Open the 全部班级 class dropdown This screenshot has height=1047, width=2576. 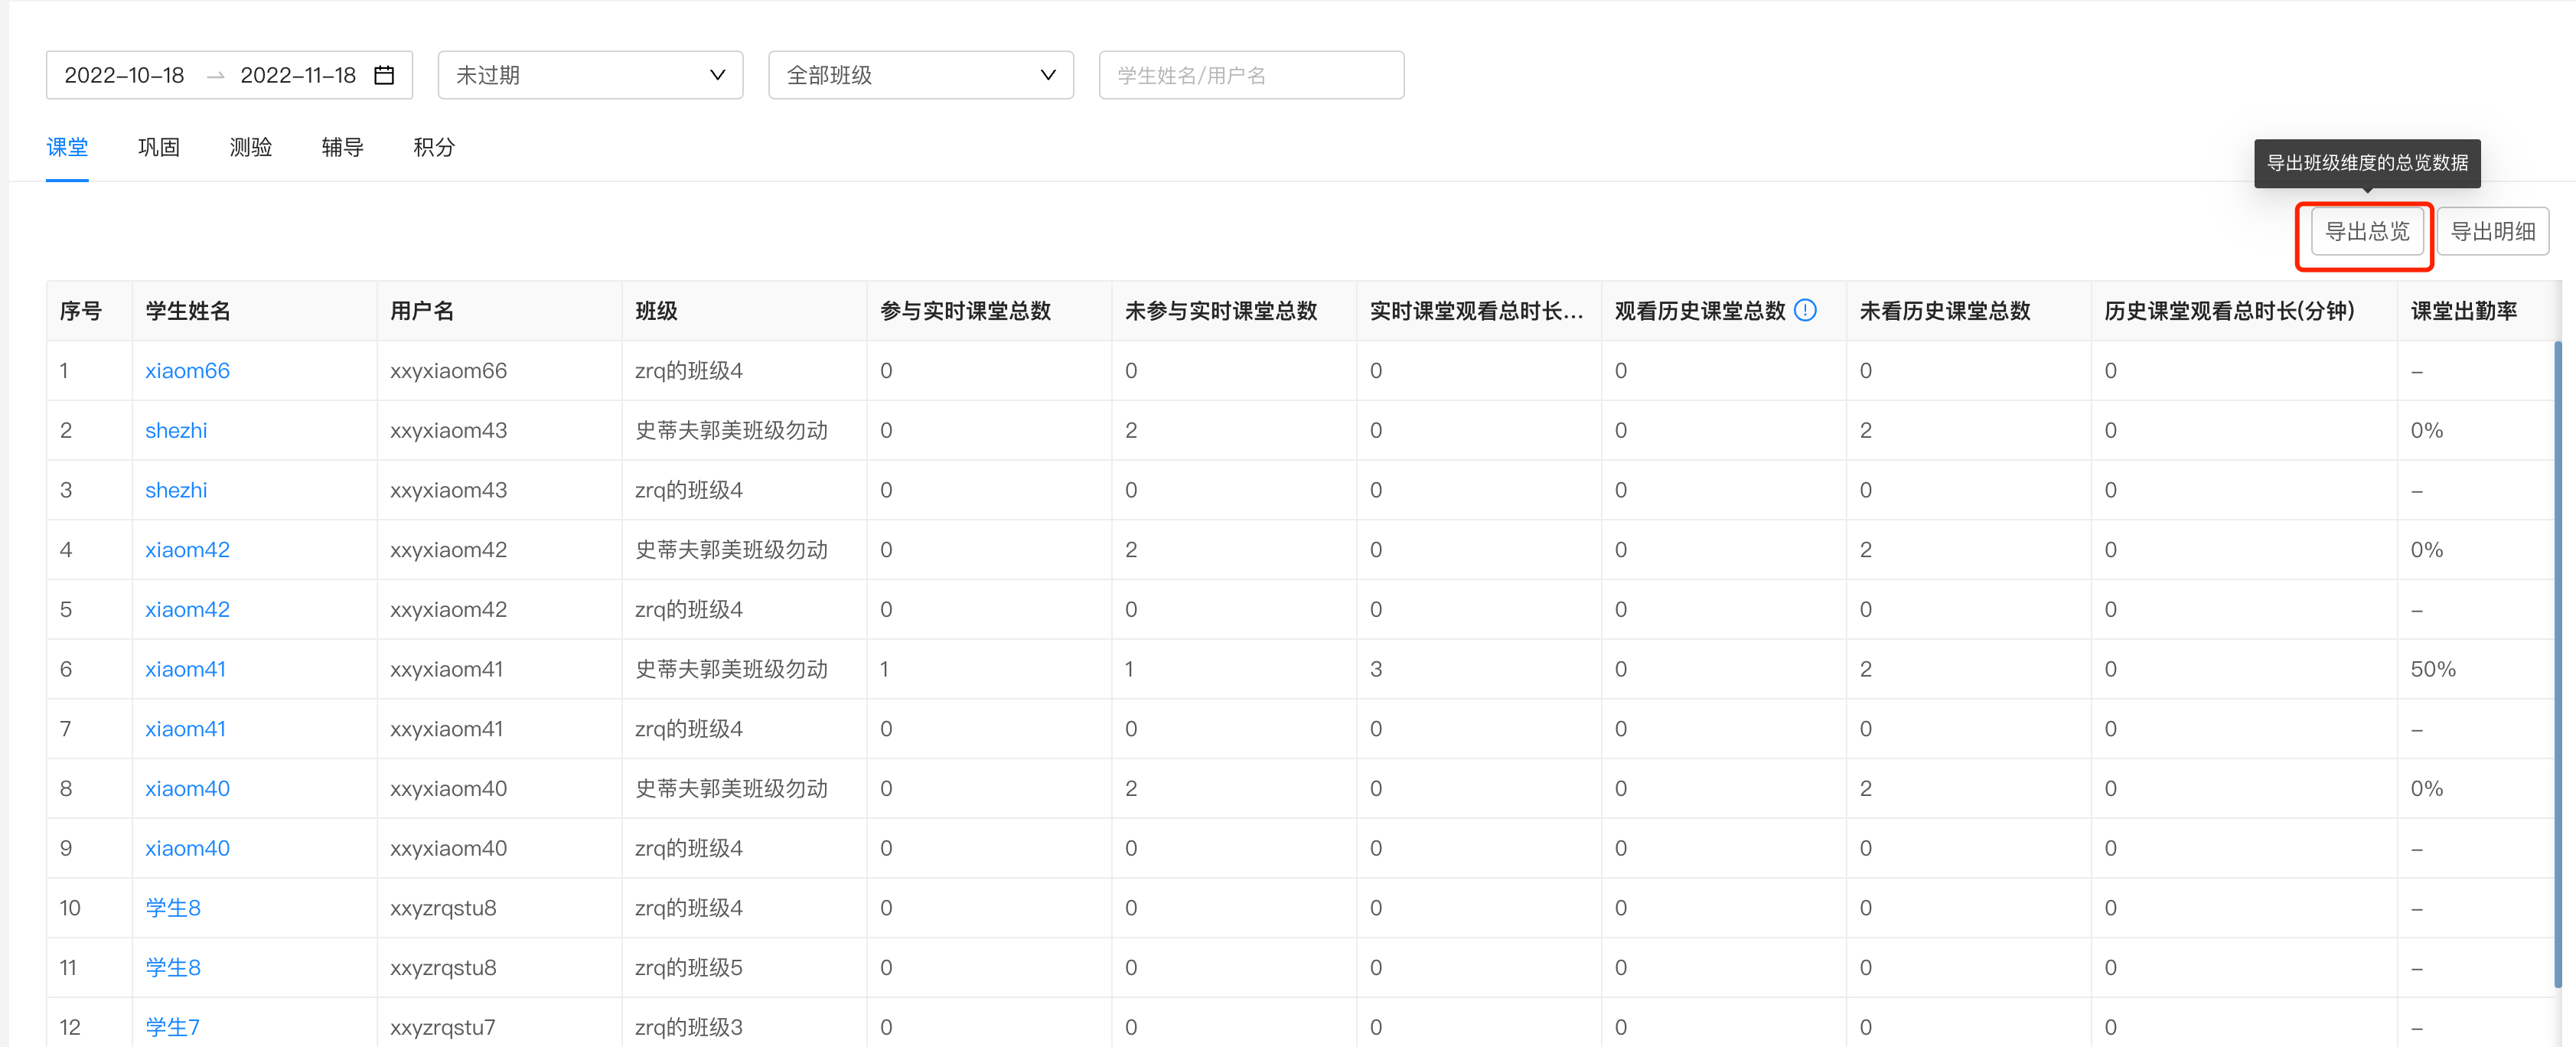tap(921, 75)
